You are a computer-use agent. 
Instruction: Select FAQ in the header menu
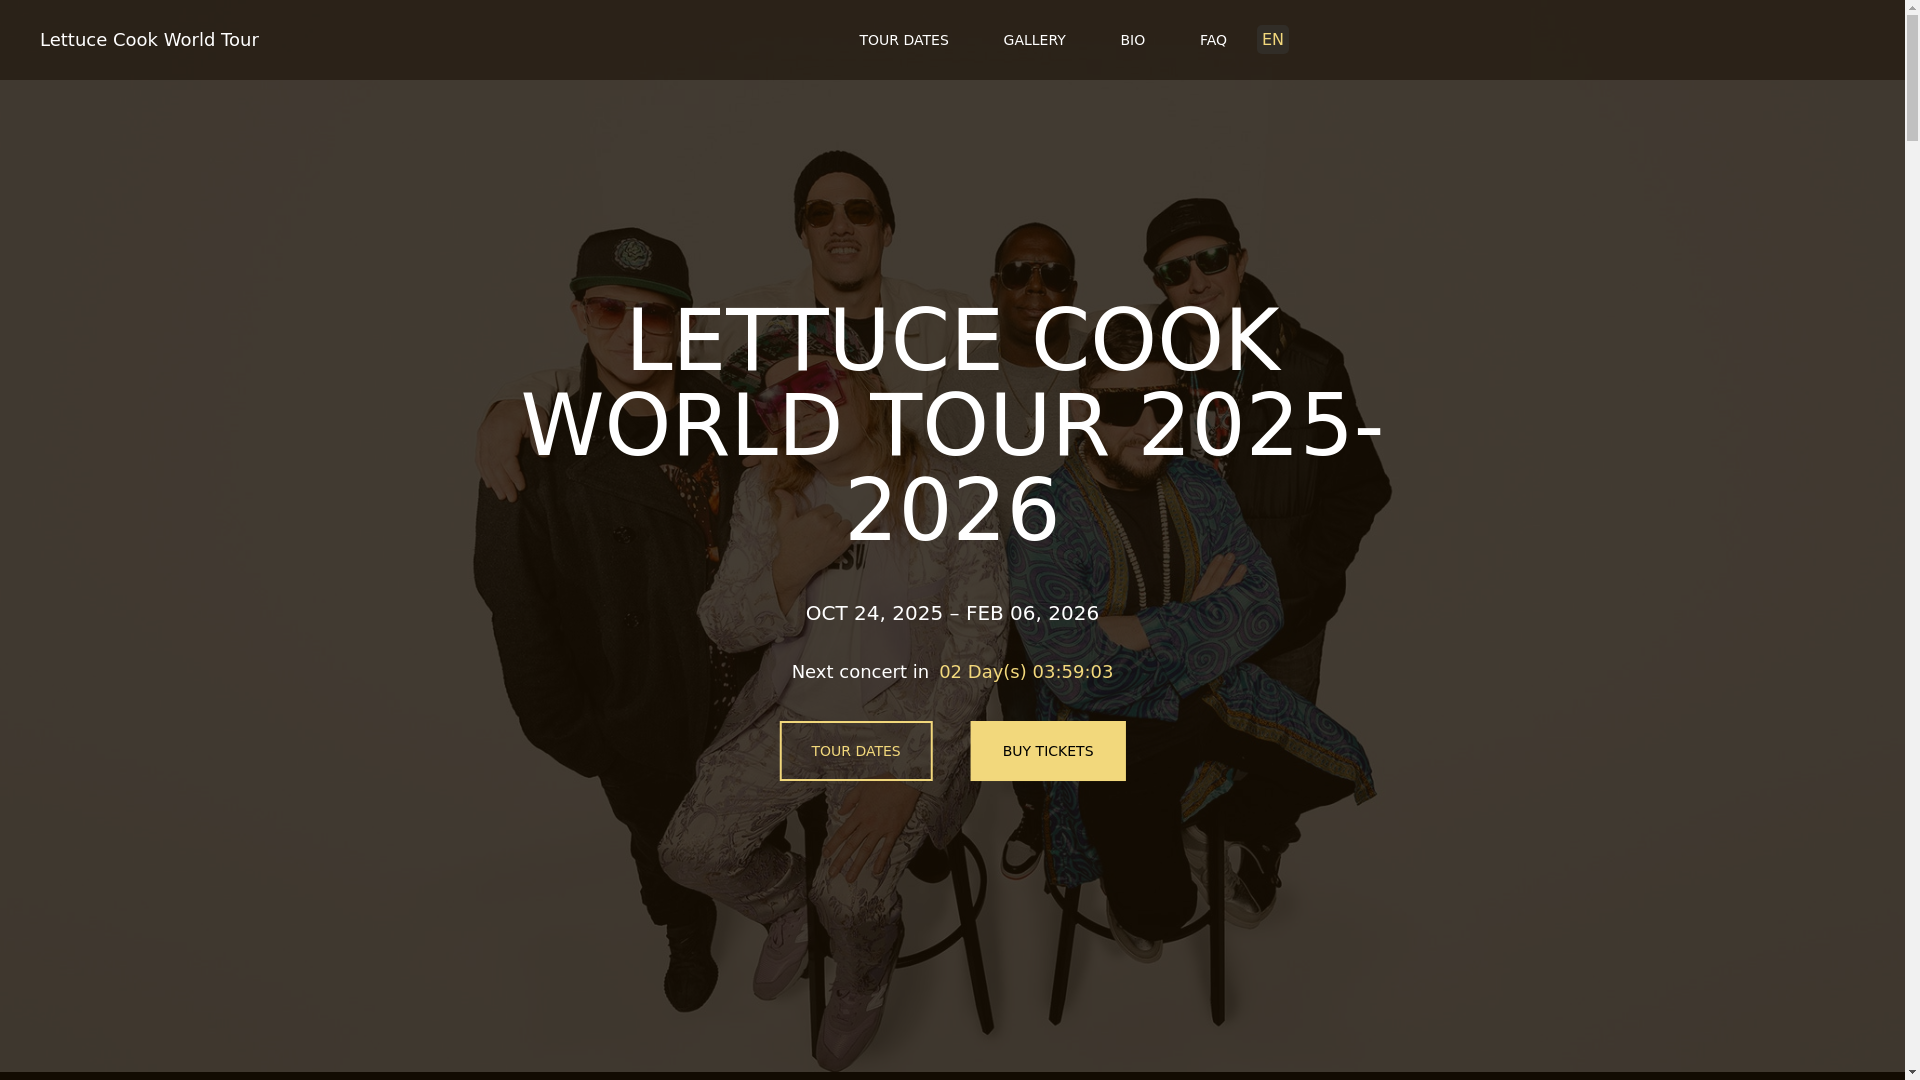coord(1213,40)
